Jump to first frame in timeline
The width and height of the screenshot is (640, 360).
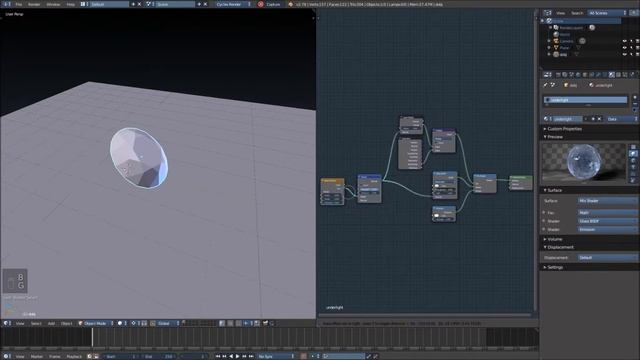(218, 356)
